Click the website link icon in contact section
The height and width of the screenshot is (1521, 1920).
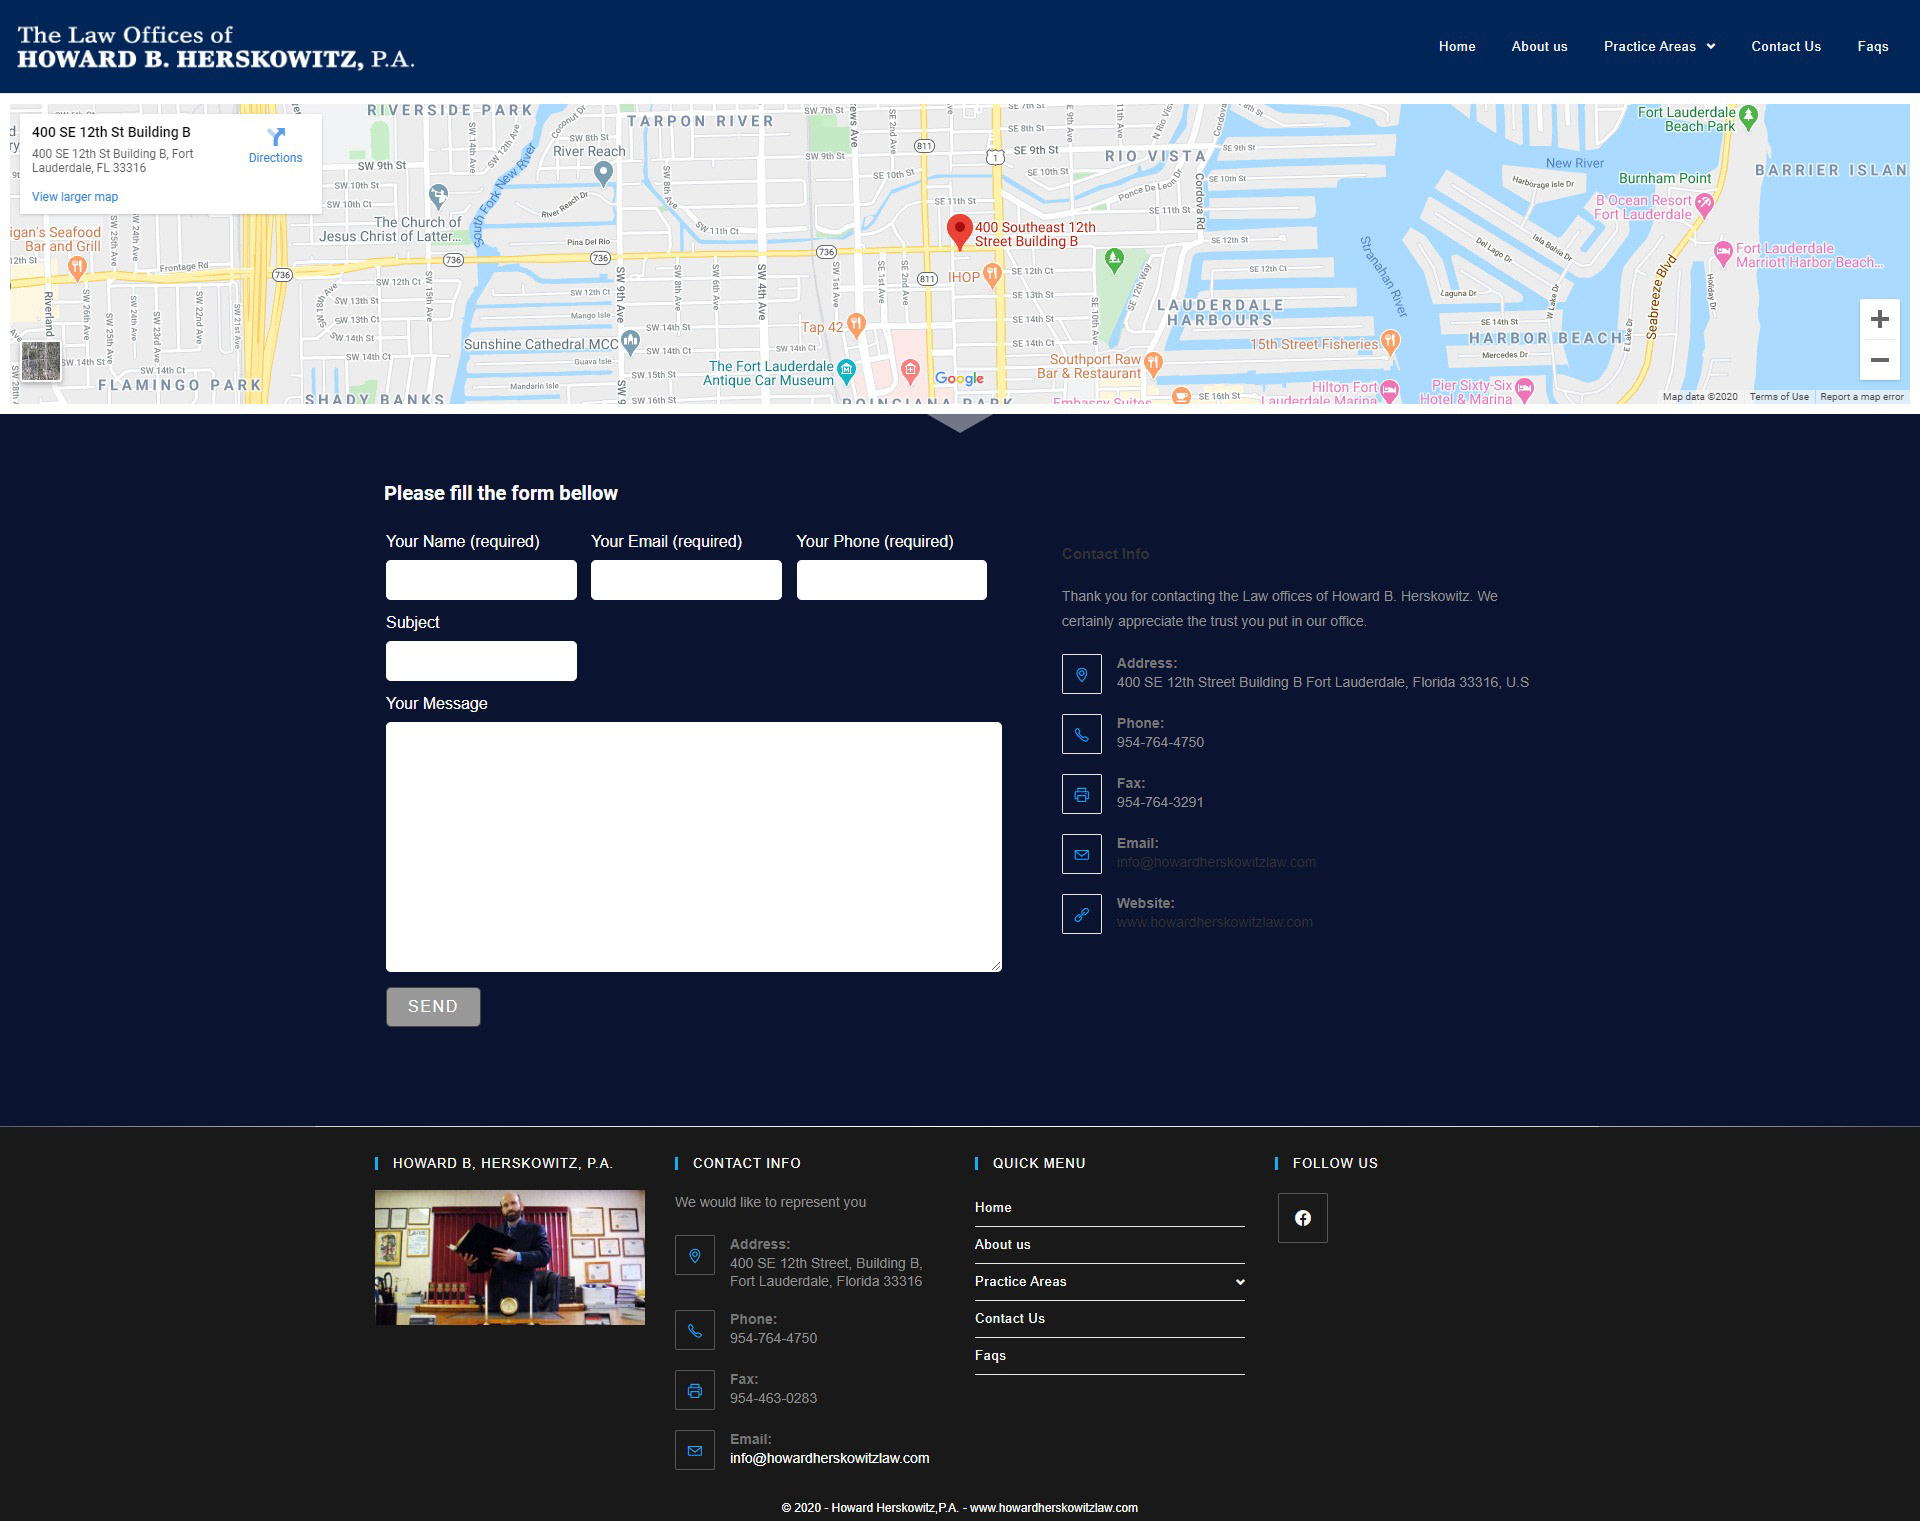(1081, 914)
